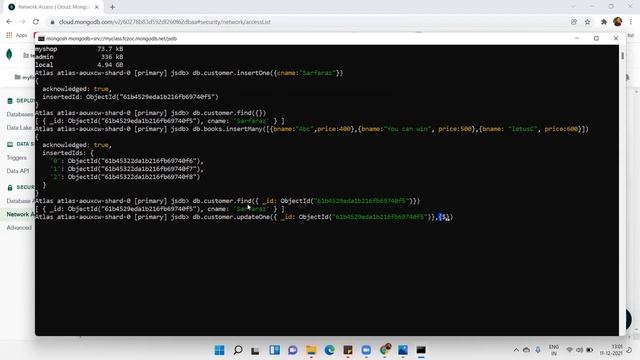Viewport: 640px width, 360px height.
Task: Click MongoDB leaf logo in Atlas
Action: (9, 54)
